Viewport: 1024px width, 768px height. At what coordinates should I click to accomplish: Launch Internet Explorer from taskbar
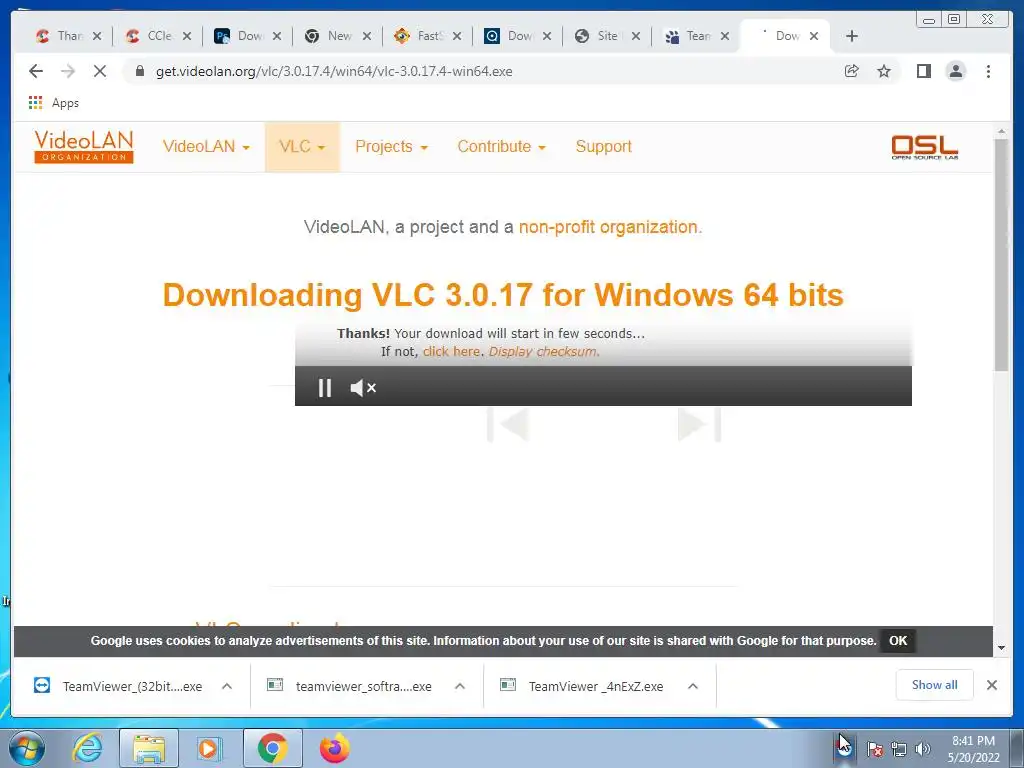click(x=88, y=748)
